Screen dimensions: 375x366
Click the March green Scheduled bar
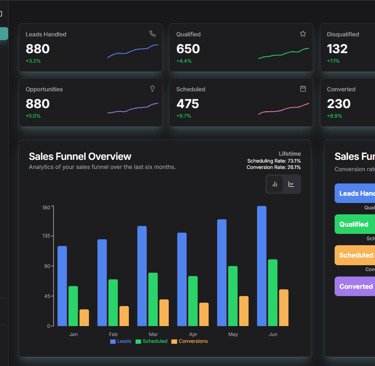(x=153, y=299)
